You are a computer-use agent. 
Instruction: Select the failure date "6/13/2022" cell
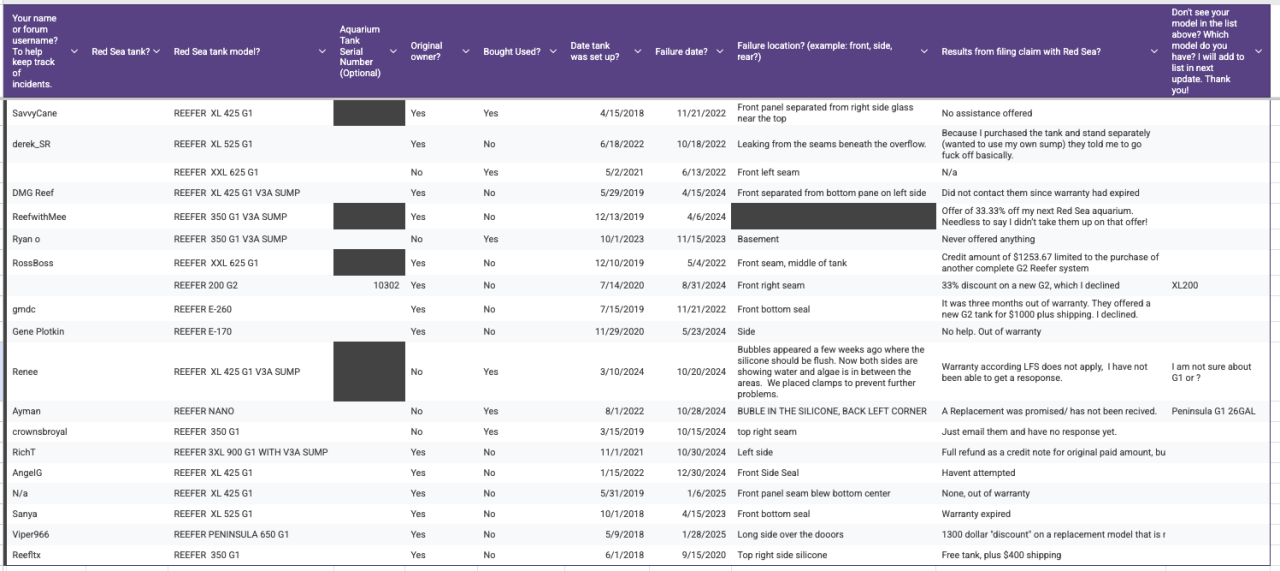coord(691,172)
